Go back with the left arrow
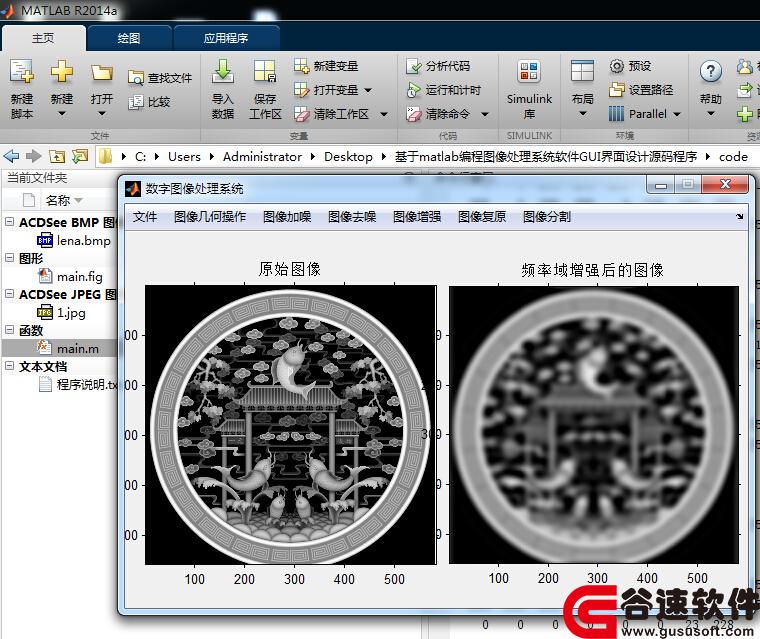 point(11,156)
